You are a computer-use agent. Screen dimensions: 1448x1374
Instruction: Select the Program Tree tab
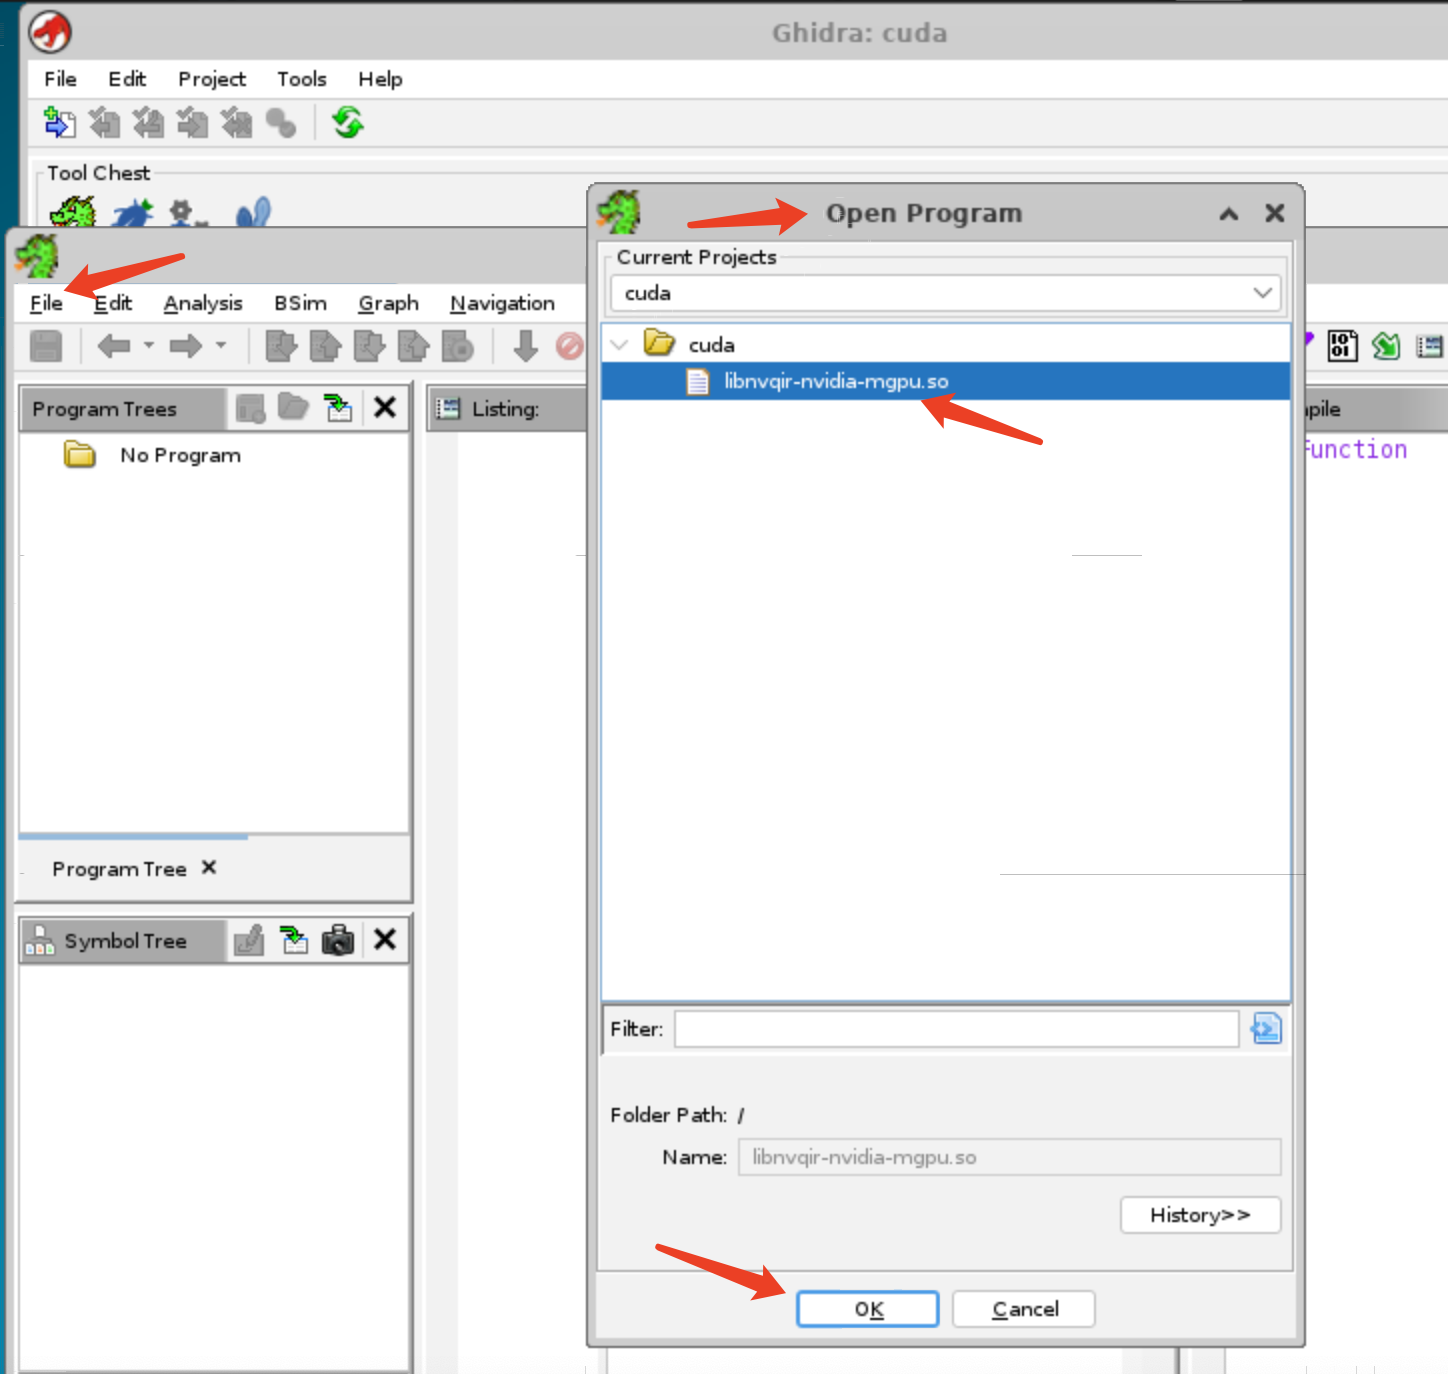point(119,869)
